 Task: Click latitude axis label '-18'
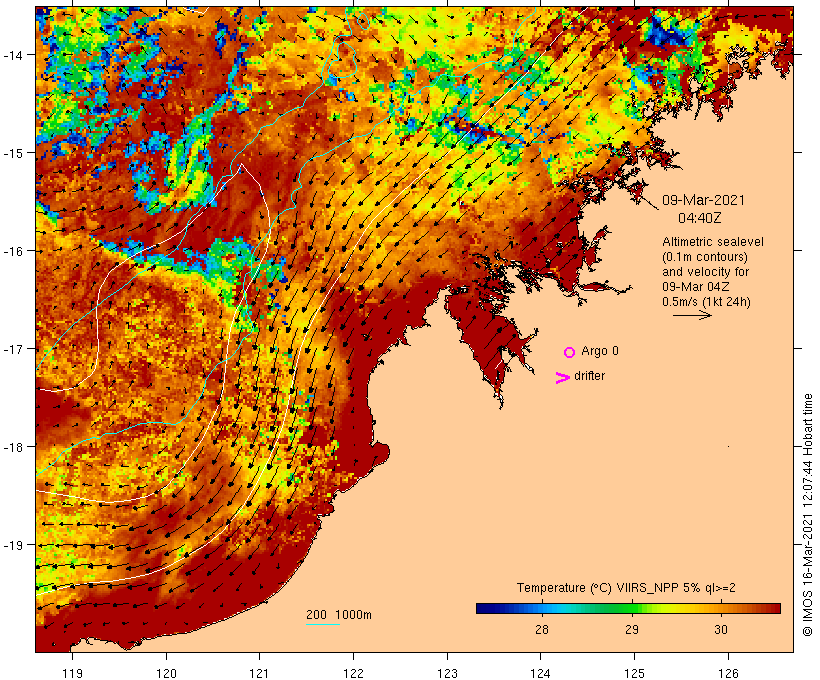(x=12, y=447)
